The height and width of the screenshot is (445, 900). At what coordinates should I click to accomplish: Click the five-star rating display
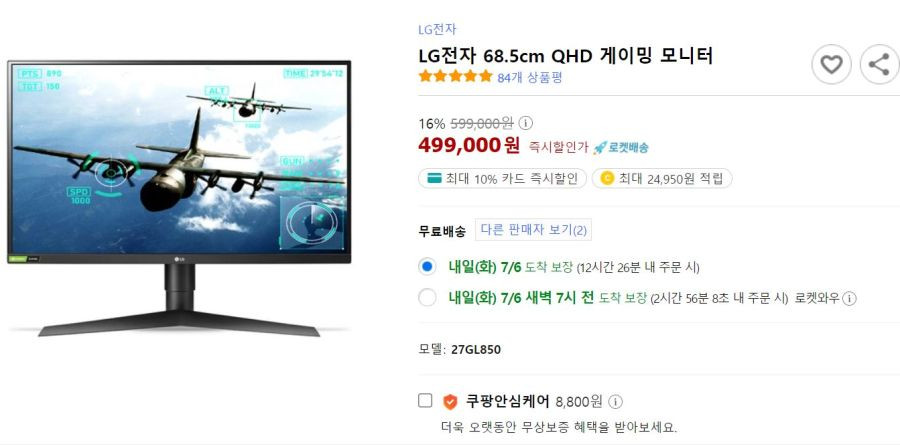(x=455, y=76)
